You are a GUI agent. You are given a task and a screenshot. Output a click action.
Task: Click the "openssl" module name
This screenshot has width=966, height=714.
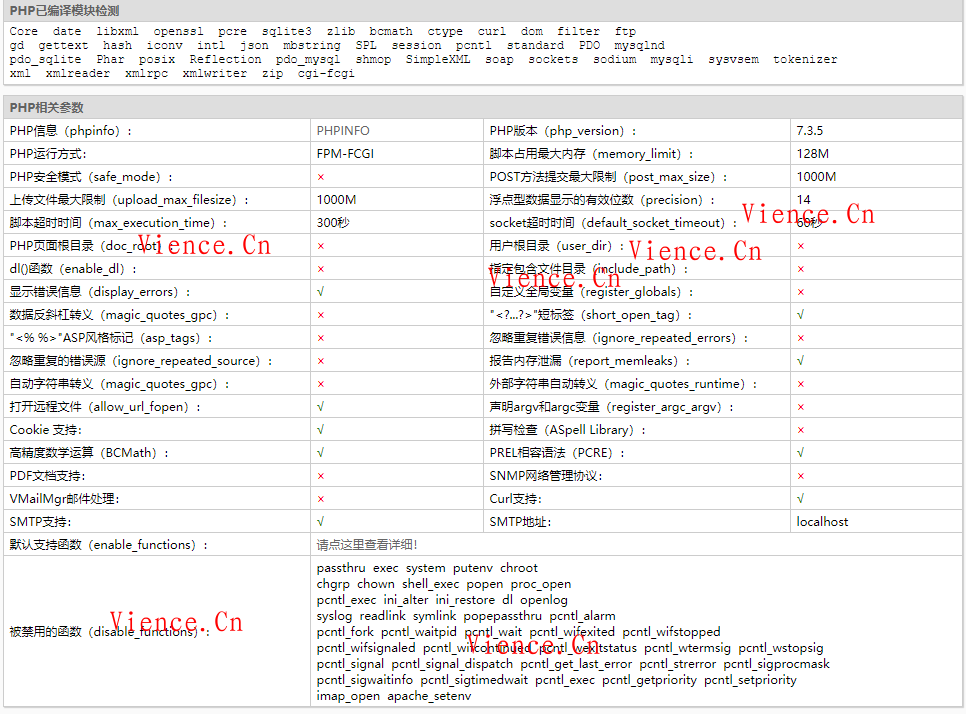178,31
